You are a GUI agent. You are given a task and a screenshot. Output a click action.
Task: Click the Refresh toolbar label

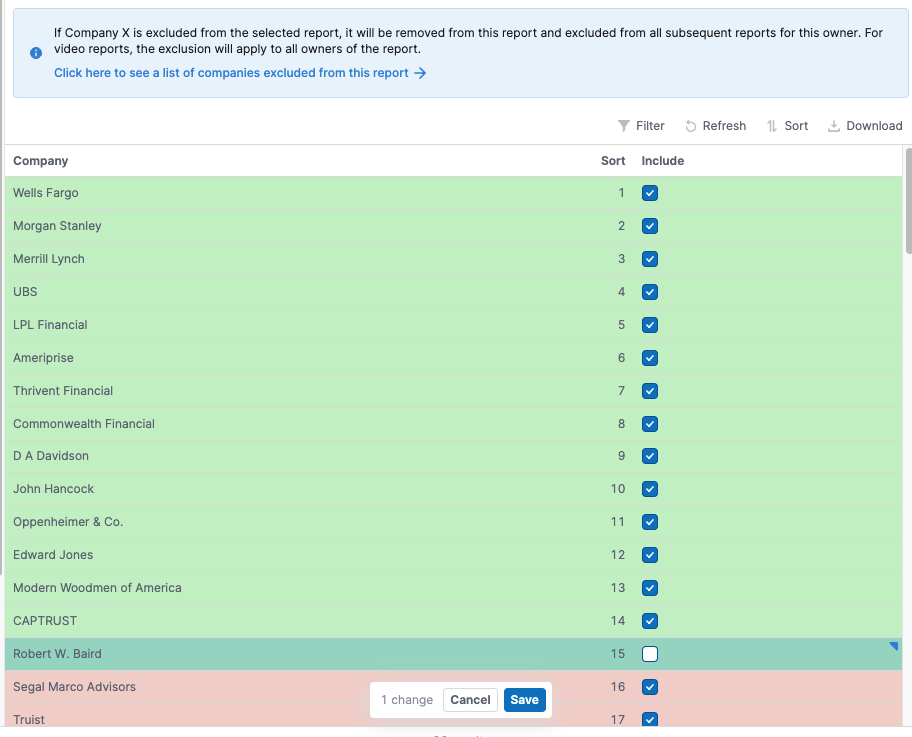pos(724,126)
